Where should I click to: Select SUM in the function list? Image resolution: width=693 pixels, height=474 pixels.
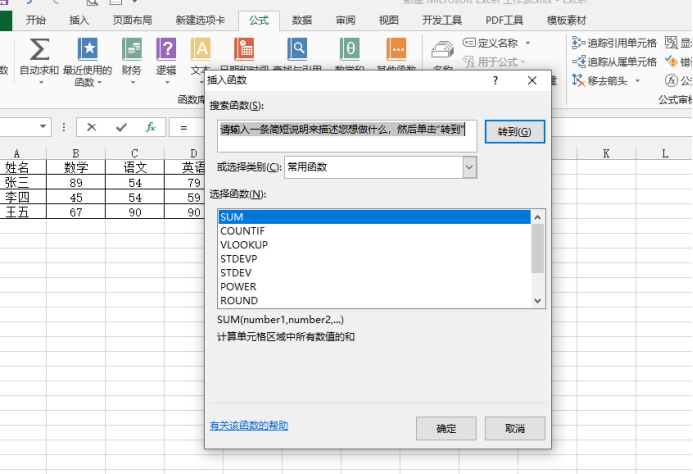374,217
